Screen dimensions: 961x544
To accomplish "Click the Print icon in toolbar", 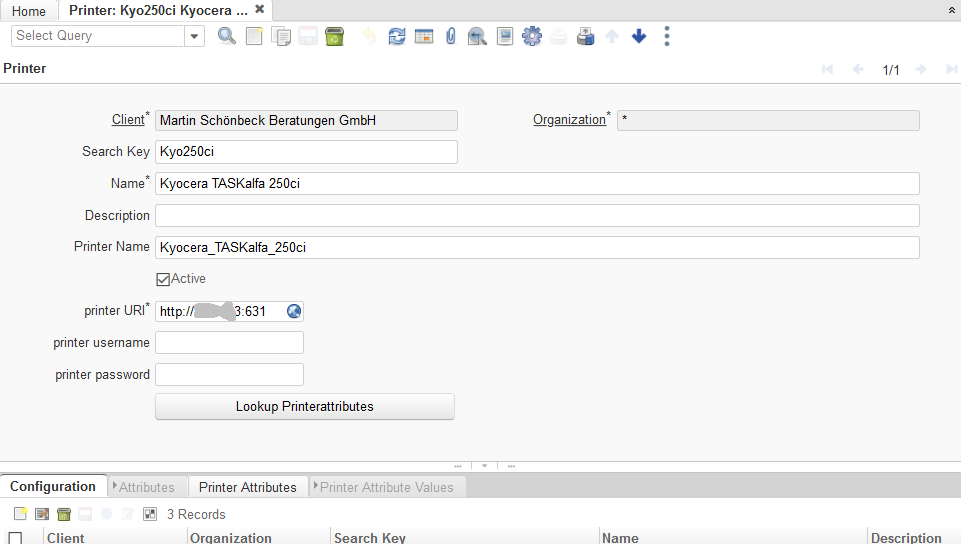I will (x=586, y=36).
